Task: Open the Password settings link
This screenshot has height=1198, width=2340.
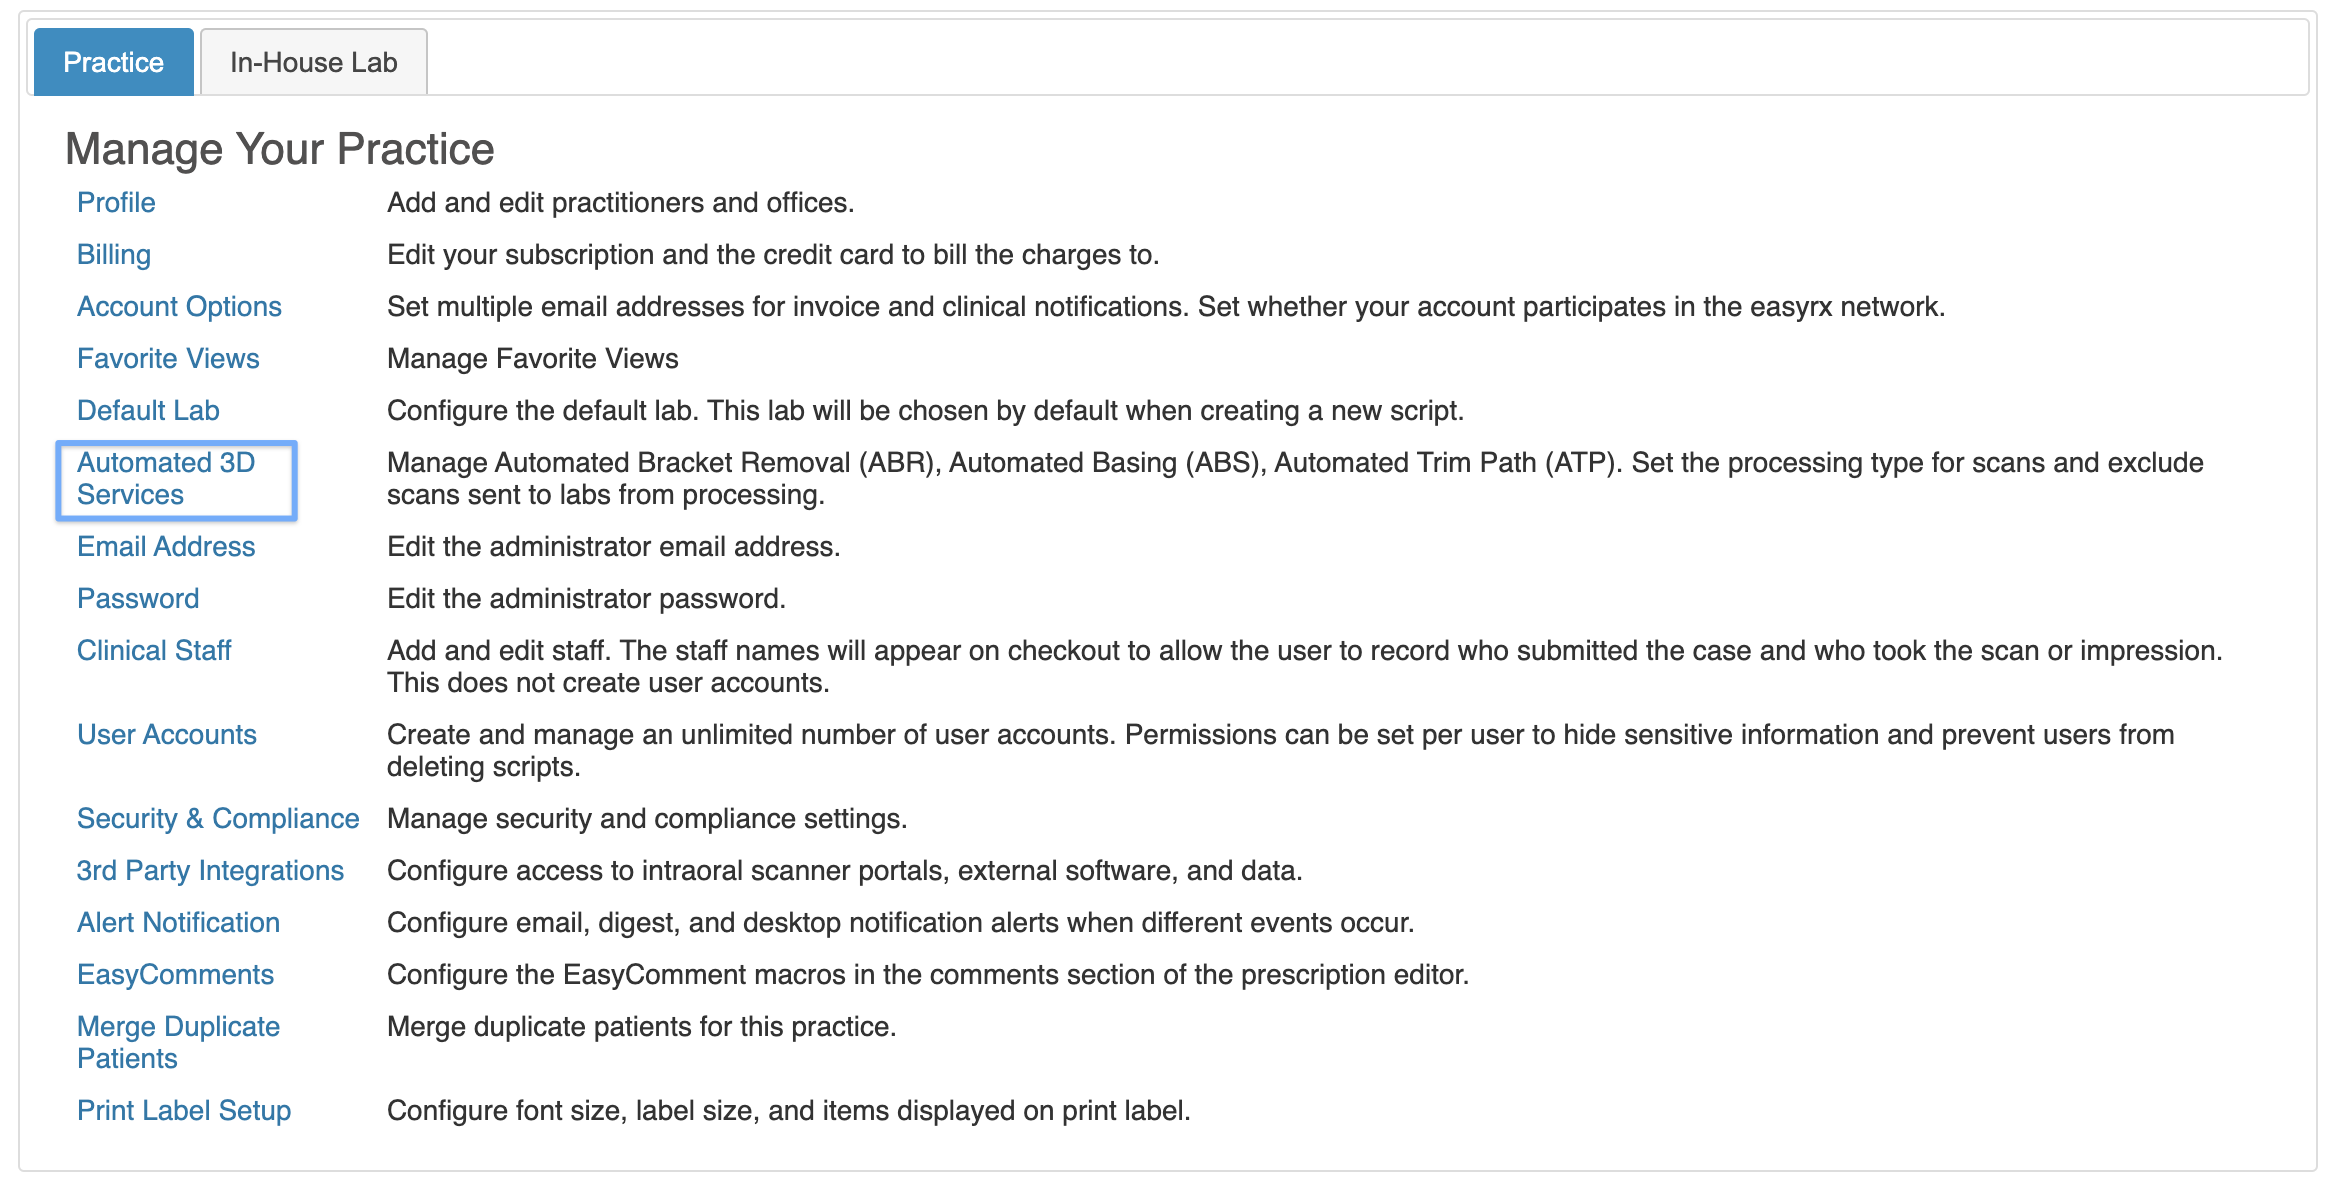Action: (138, 598)
